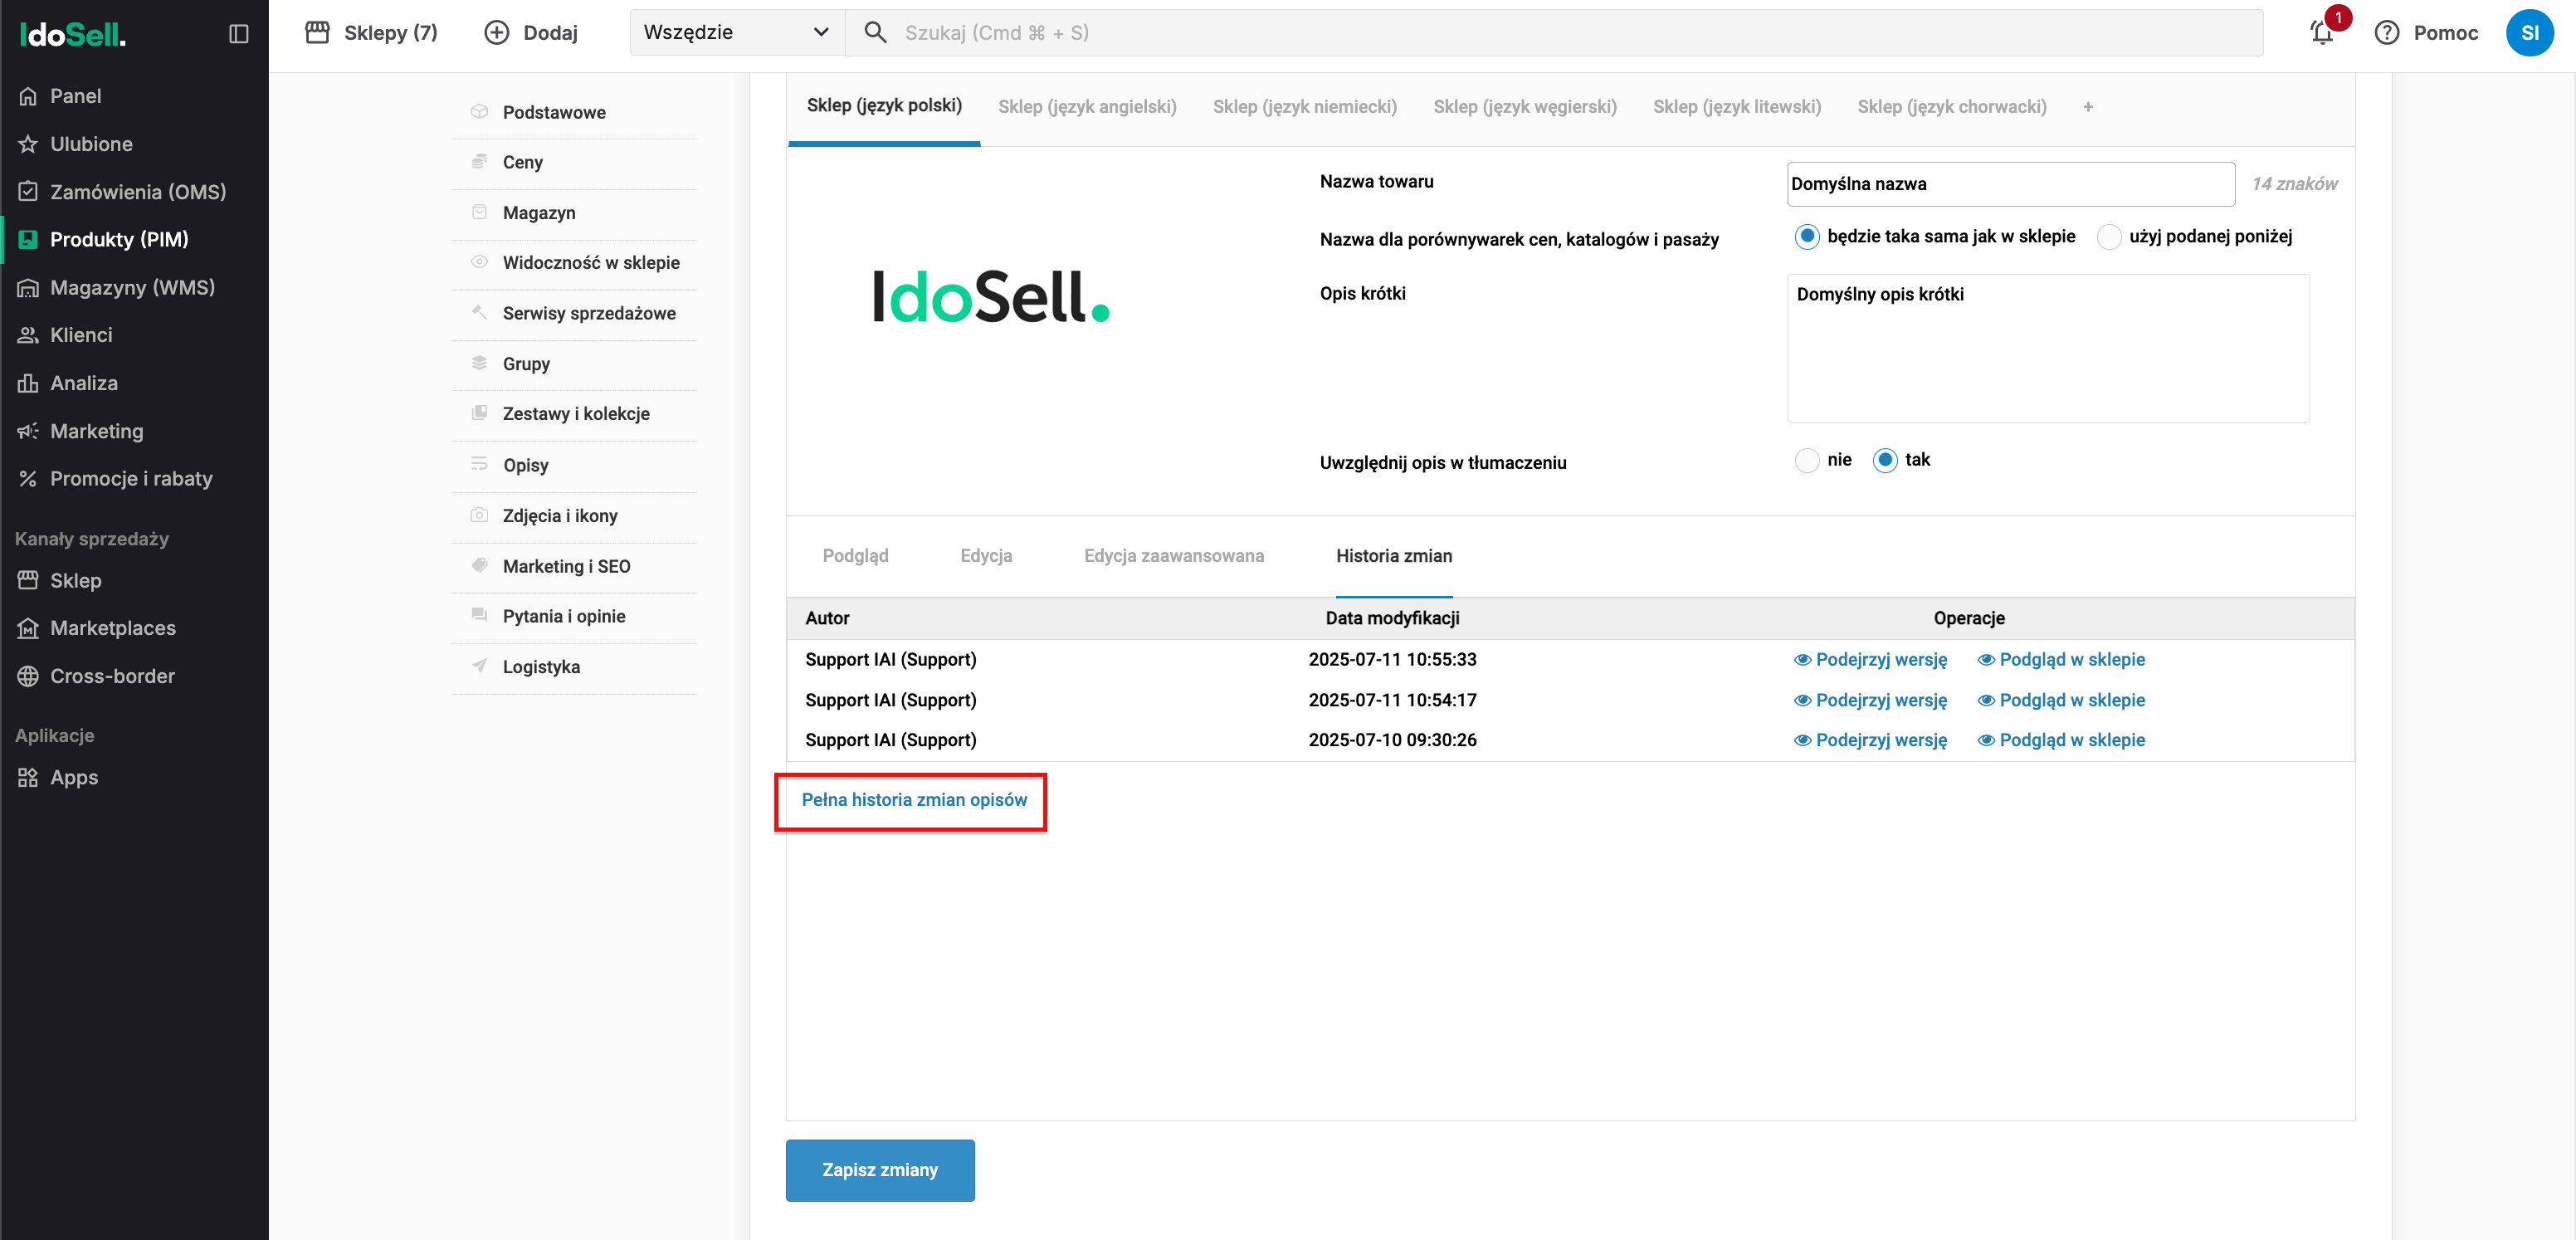Click the IdoSell product image thumbnail
Screen dimensions: 2576x1240
click(x=991, y=297)
